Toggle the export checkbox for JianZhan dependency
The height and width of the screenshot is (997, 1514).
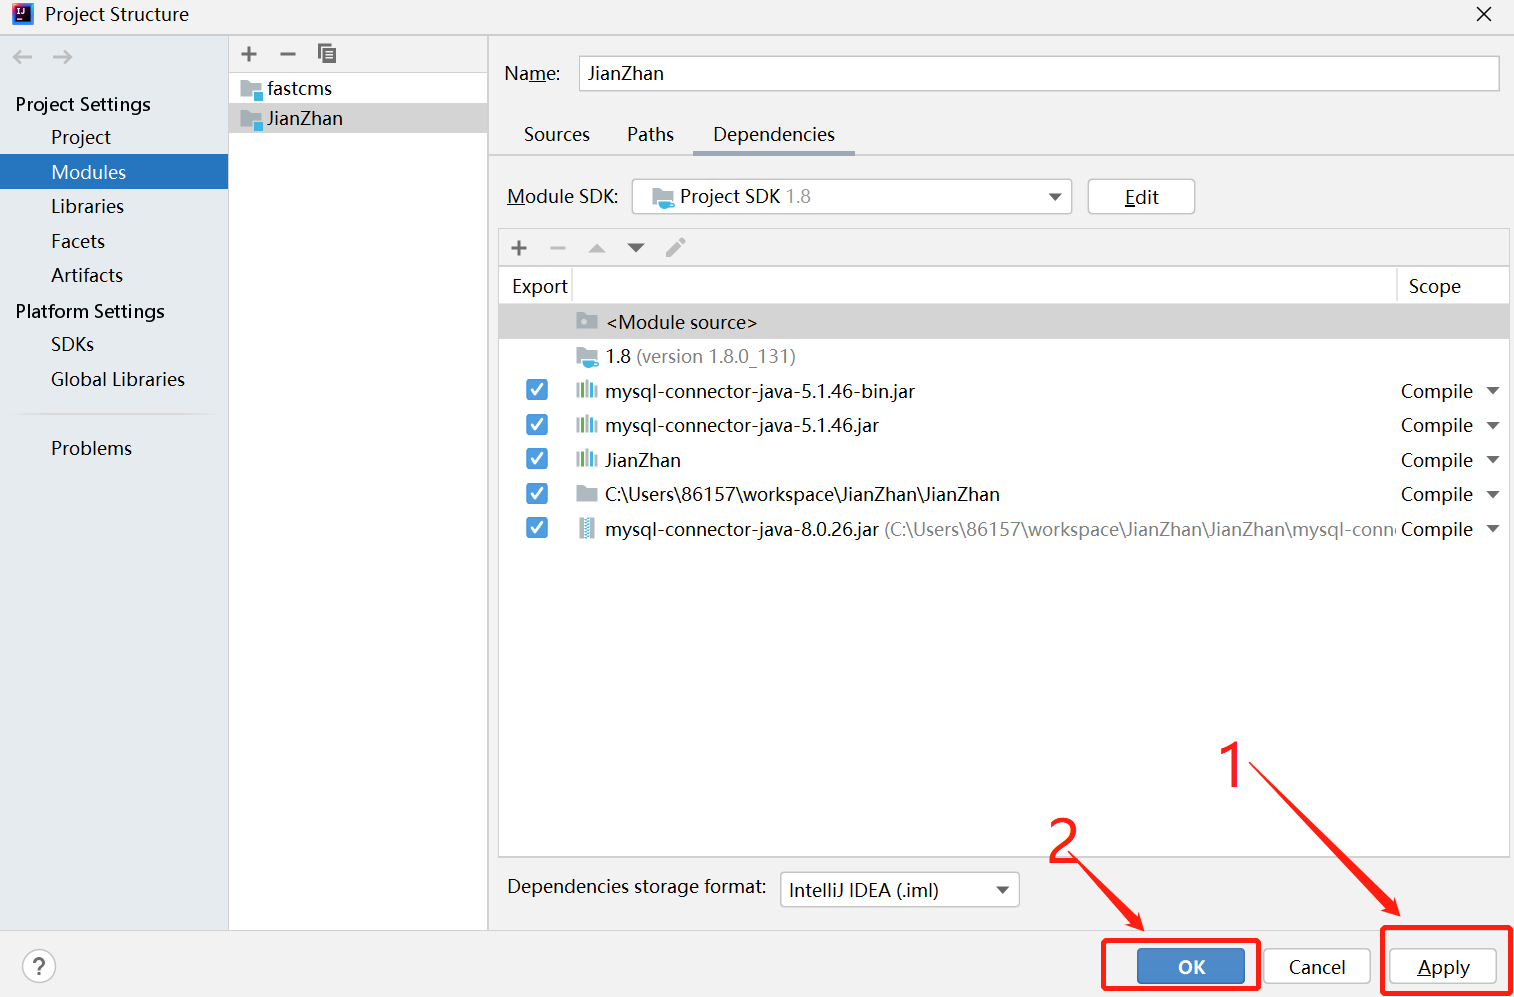pos(537,458)
